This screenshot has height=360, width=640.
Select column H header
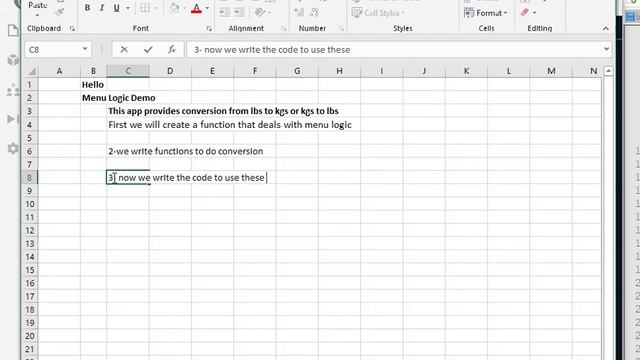[x=339, y=71]
